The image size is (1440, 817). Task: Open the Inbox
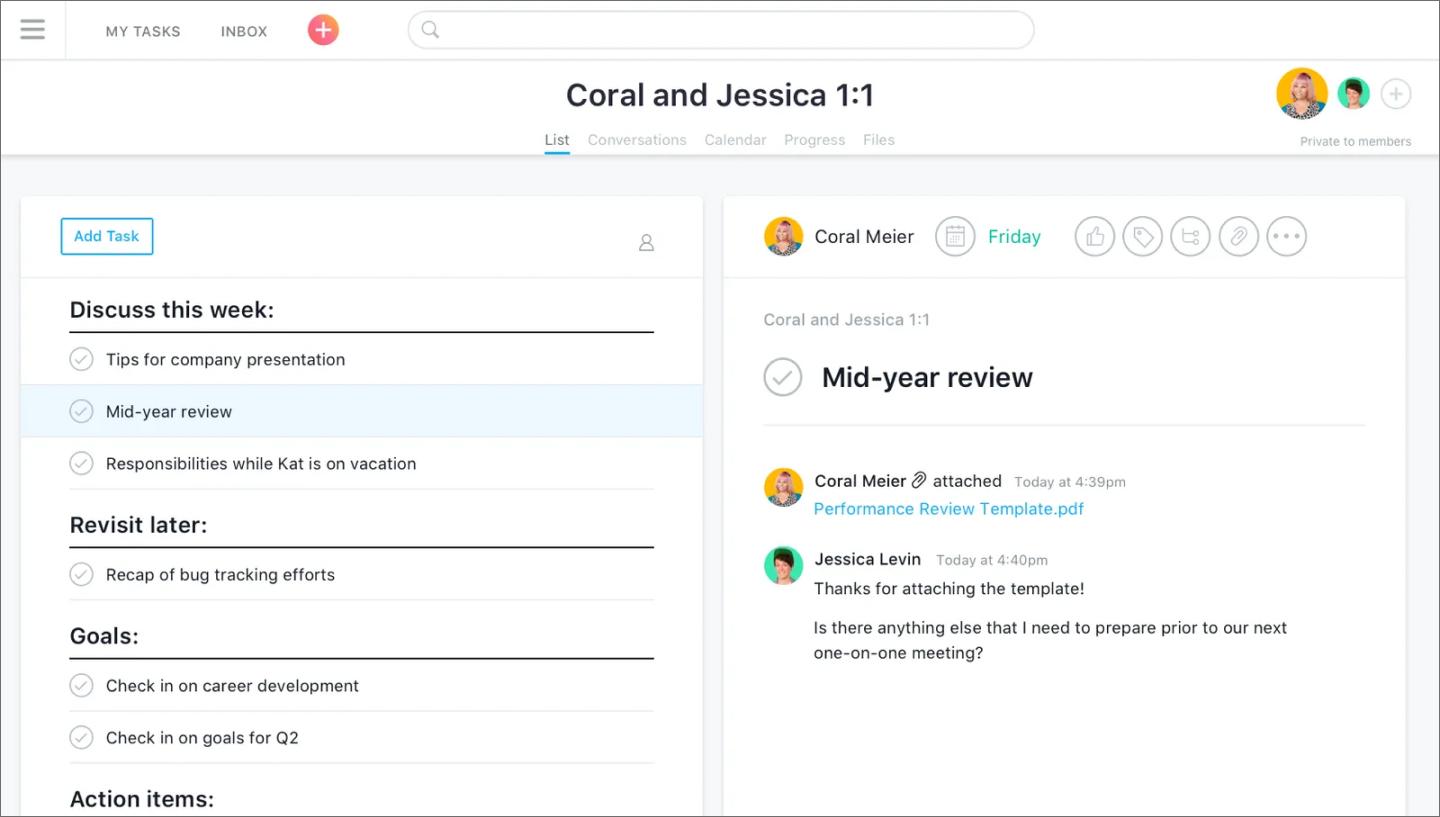(x=244, y=31)
